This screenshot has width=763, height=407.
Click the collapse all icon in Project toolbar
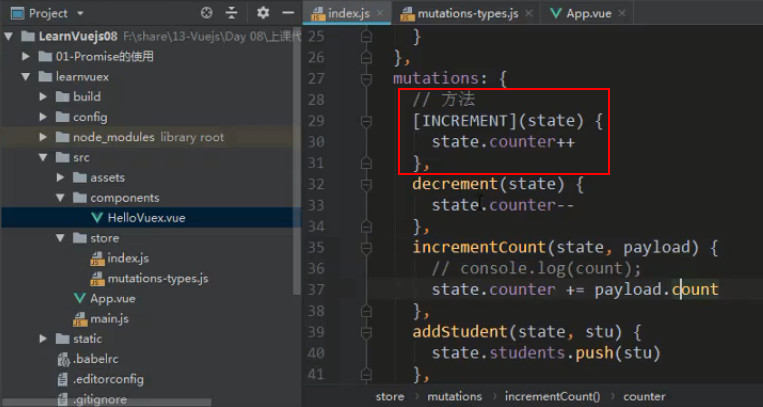point(232,13)
